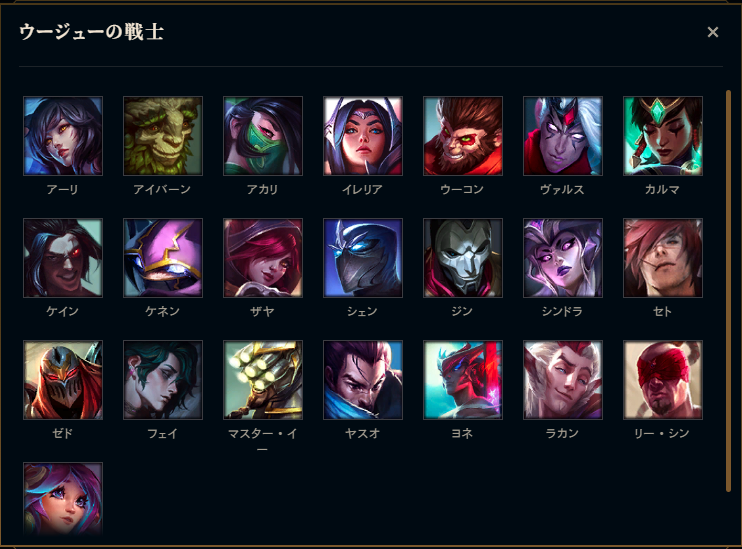This screenshot has width=742, height=549.
Task: Choose the ゼド champion portrait
Action: pos(63,380)
